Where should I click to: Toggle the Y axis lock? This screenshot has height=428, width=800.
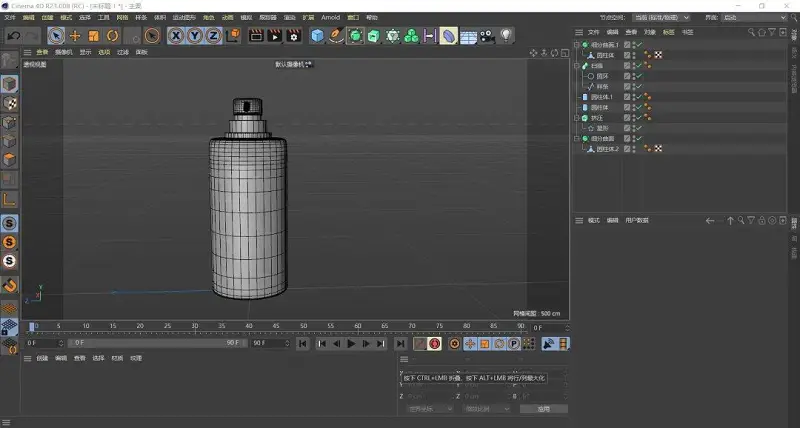click(x=195, y=36)
